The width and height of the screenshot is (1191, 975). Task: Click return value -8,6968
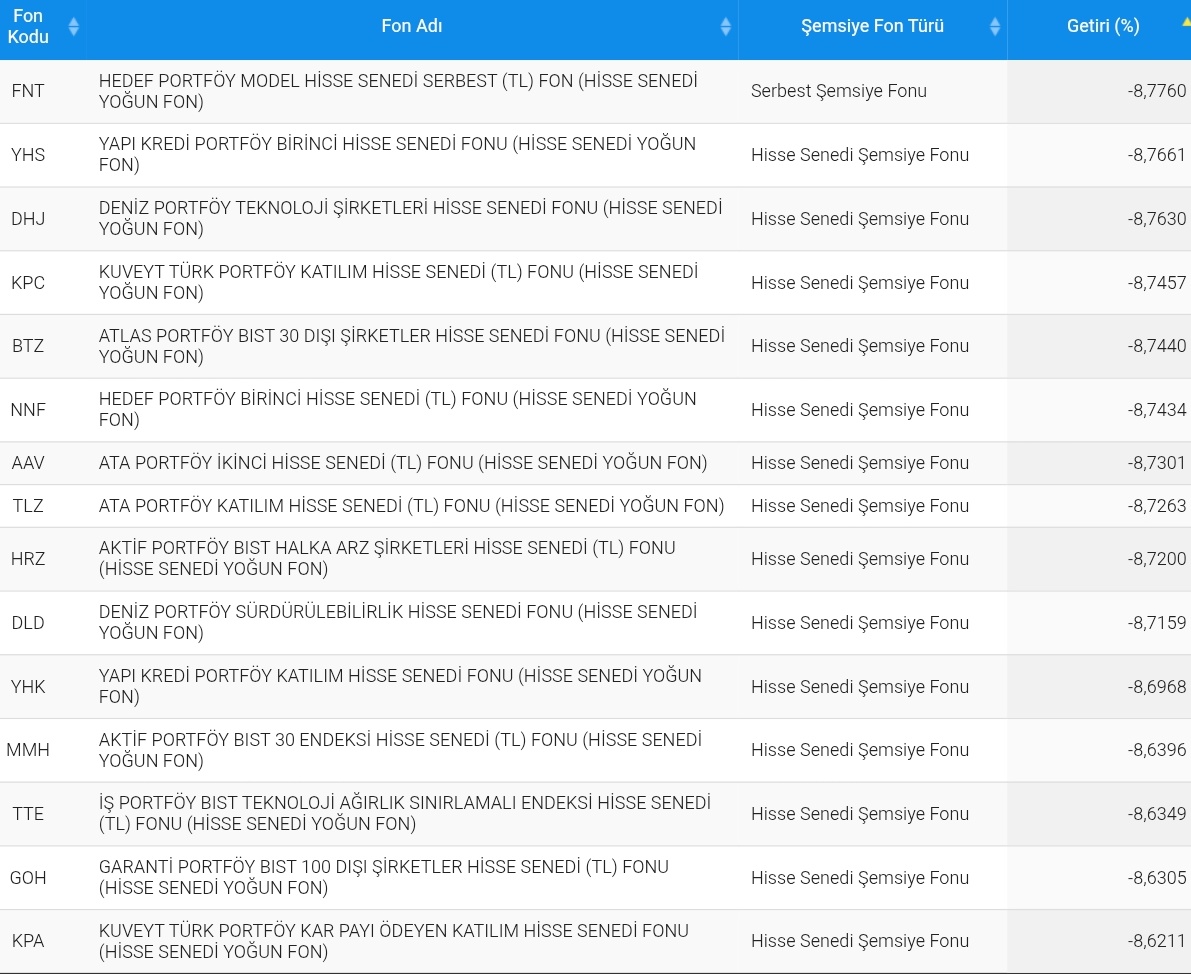pyautogui.click(x=1157, y=686)
